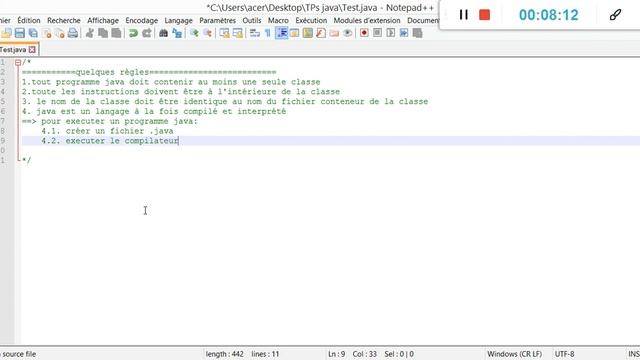Toggle show all characters pilcrow icon
Screen dimensions: 640x360
[x=268, y=33]
